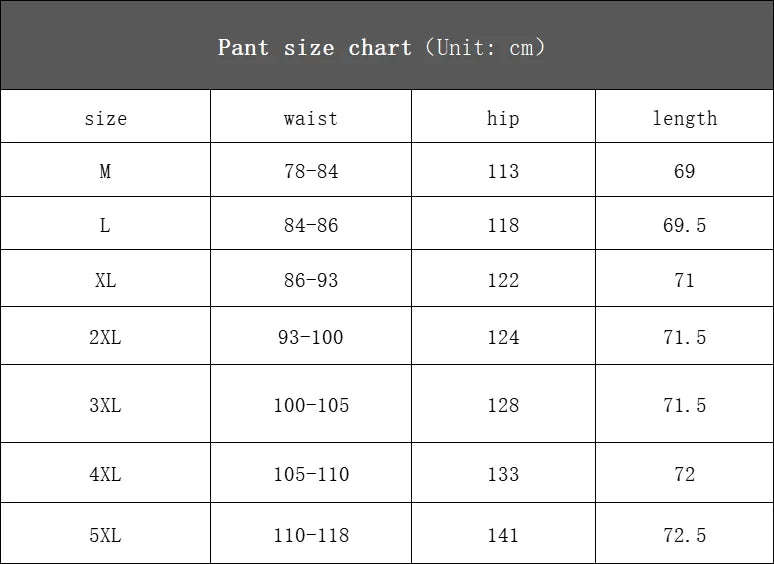Select the "size" column header
The image size is (774, 564).
tap(105, 118)
